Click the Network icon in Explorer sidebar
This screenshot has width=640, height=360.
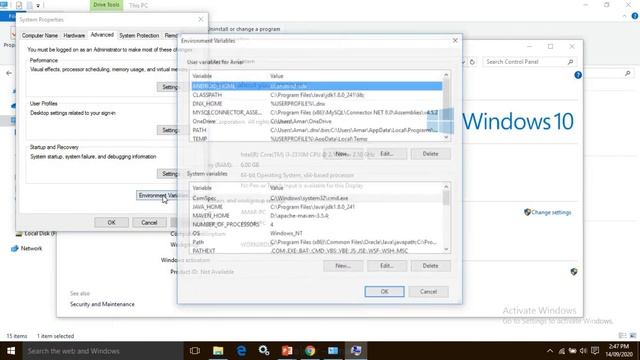(15, 249)
